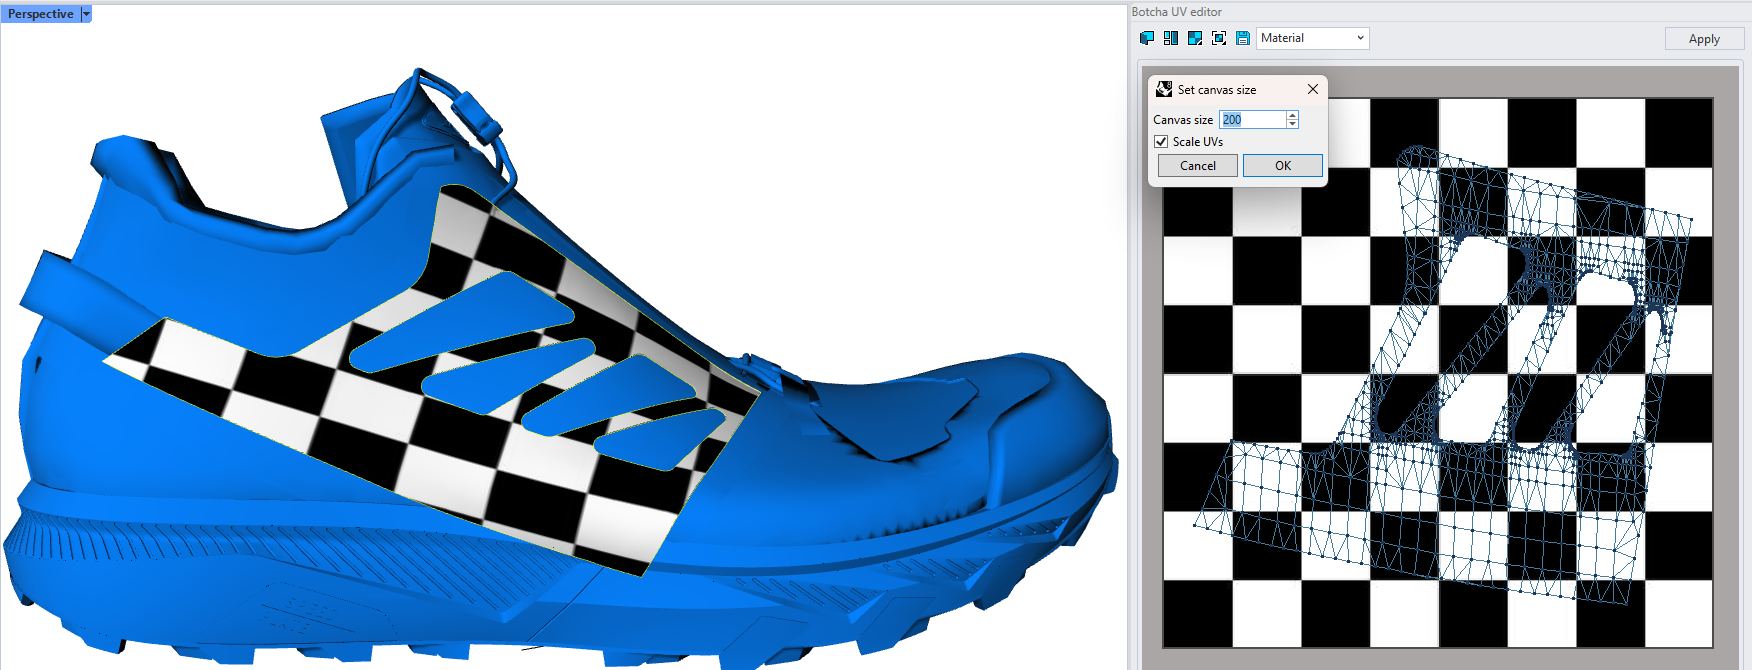The width and height of the screenshot is (1752, 670).
Task: Open the Perspective viewport menu arrow
Action: point(86,14)
